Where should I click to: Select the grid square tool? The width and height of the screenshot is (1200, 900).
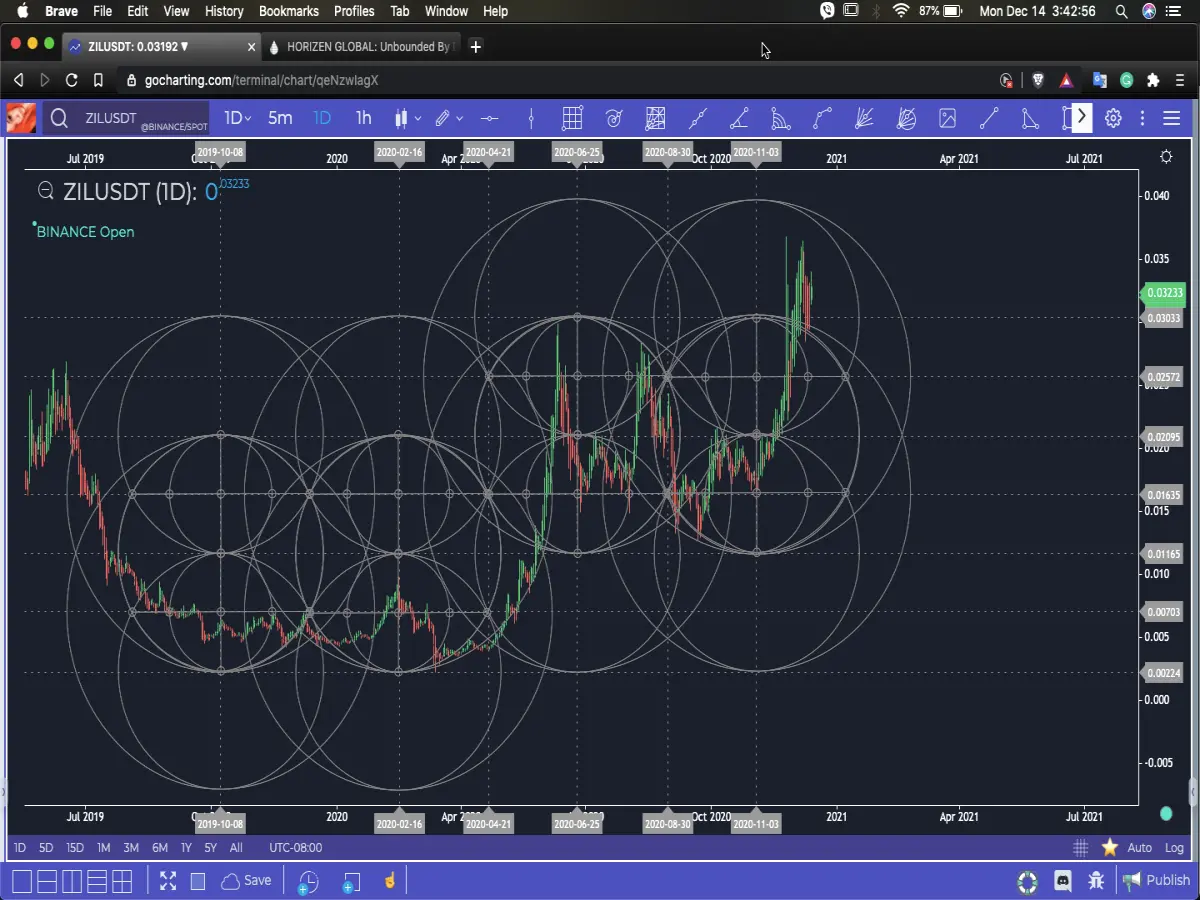point(572,118)
